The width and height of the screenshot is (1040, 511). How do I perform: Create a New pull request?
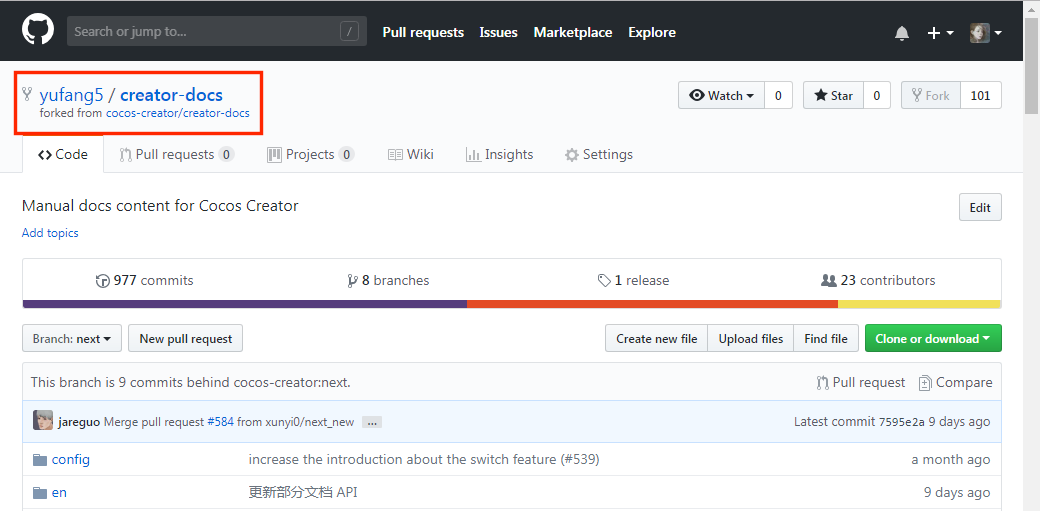(x=186, y=338)
